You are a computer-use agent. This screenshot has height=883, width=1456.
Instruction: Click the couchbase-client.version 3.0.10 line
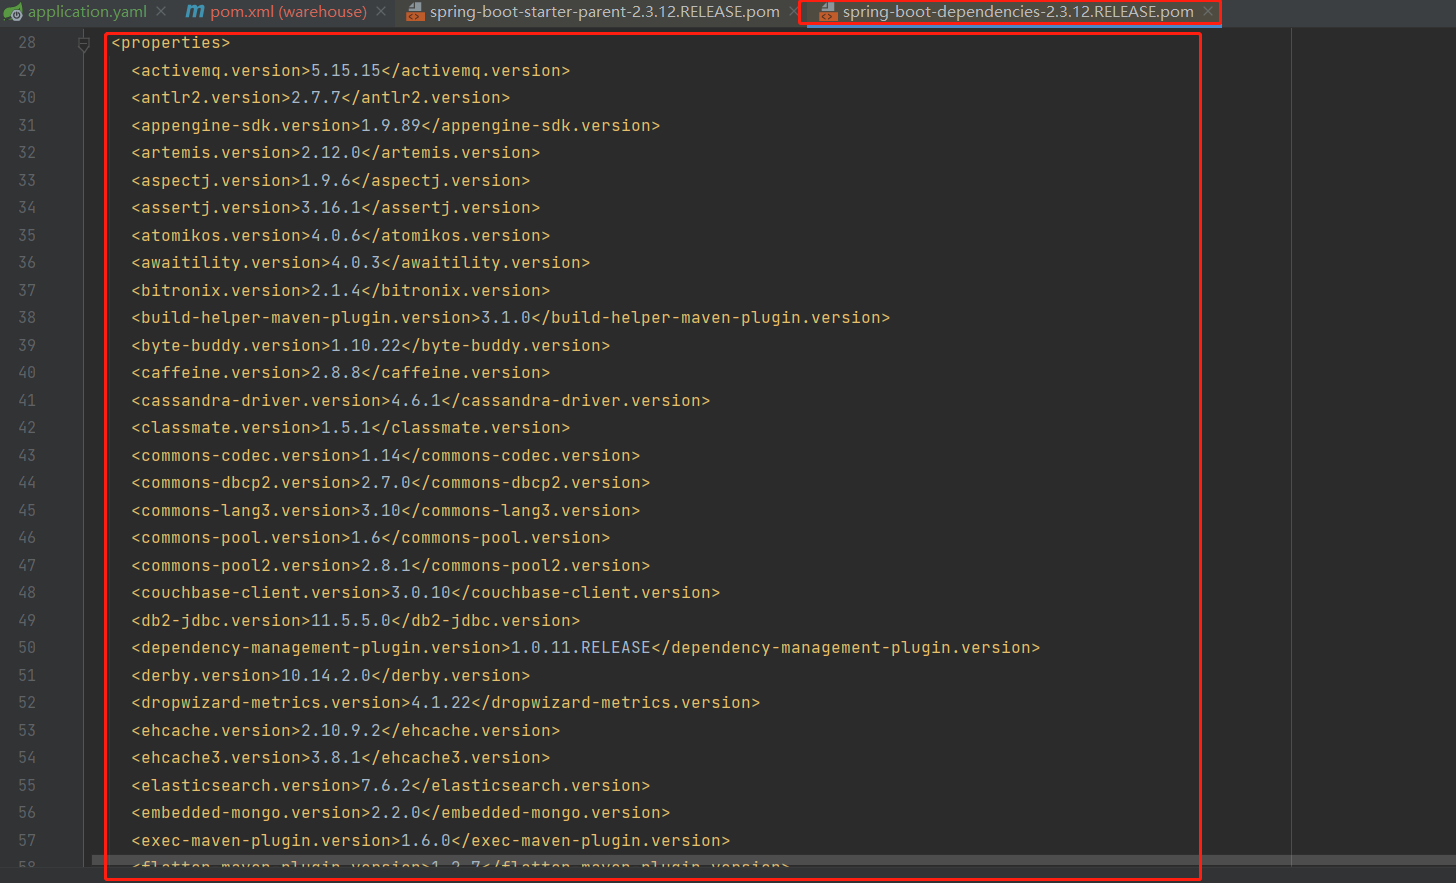coord(426,593)
